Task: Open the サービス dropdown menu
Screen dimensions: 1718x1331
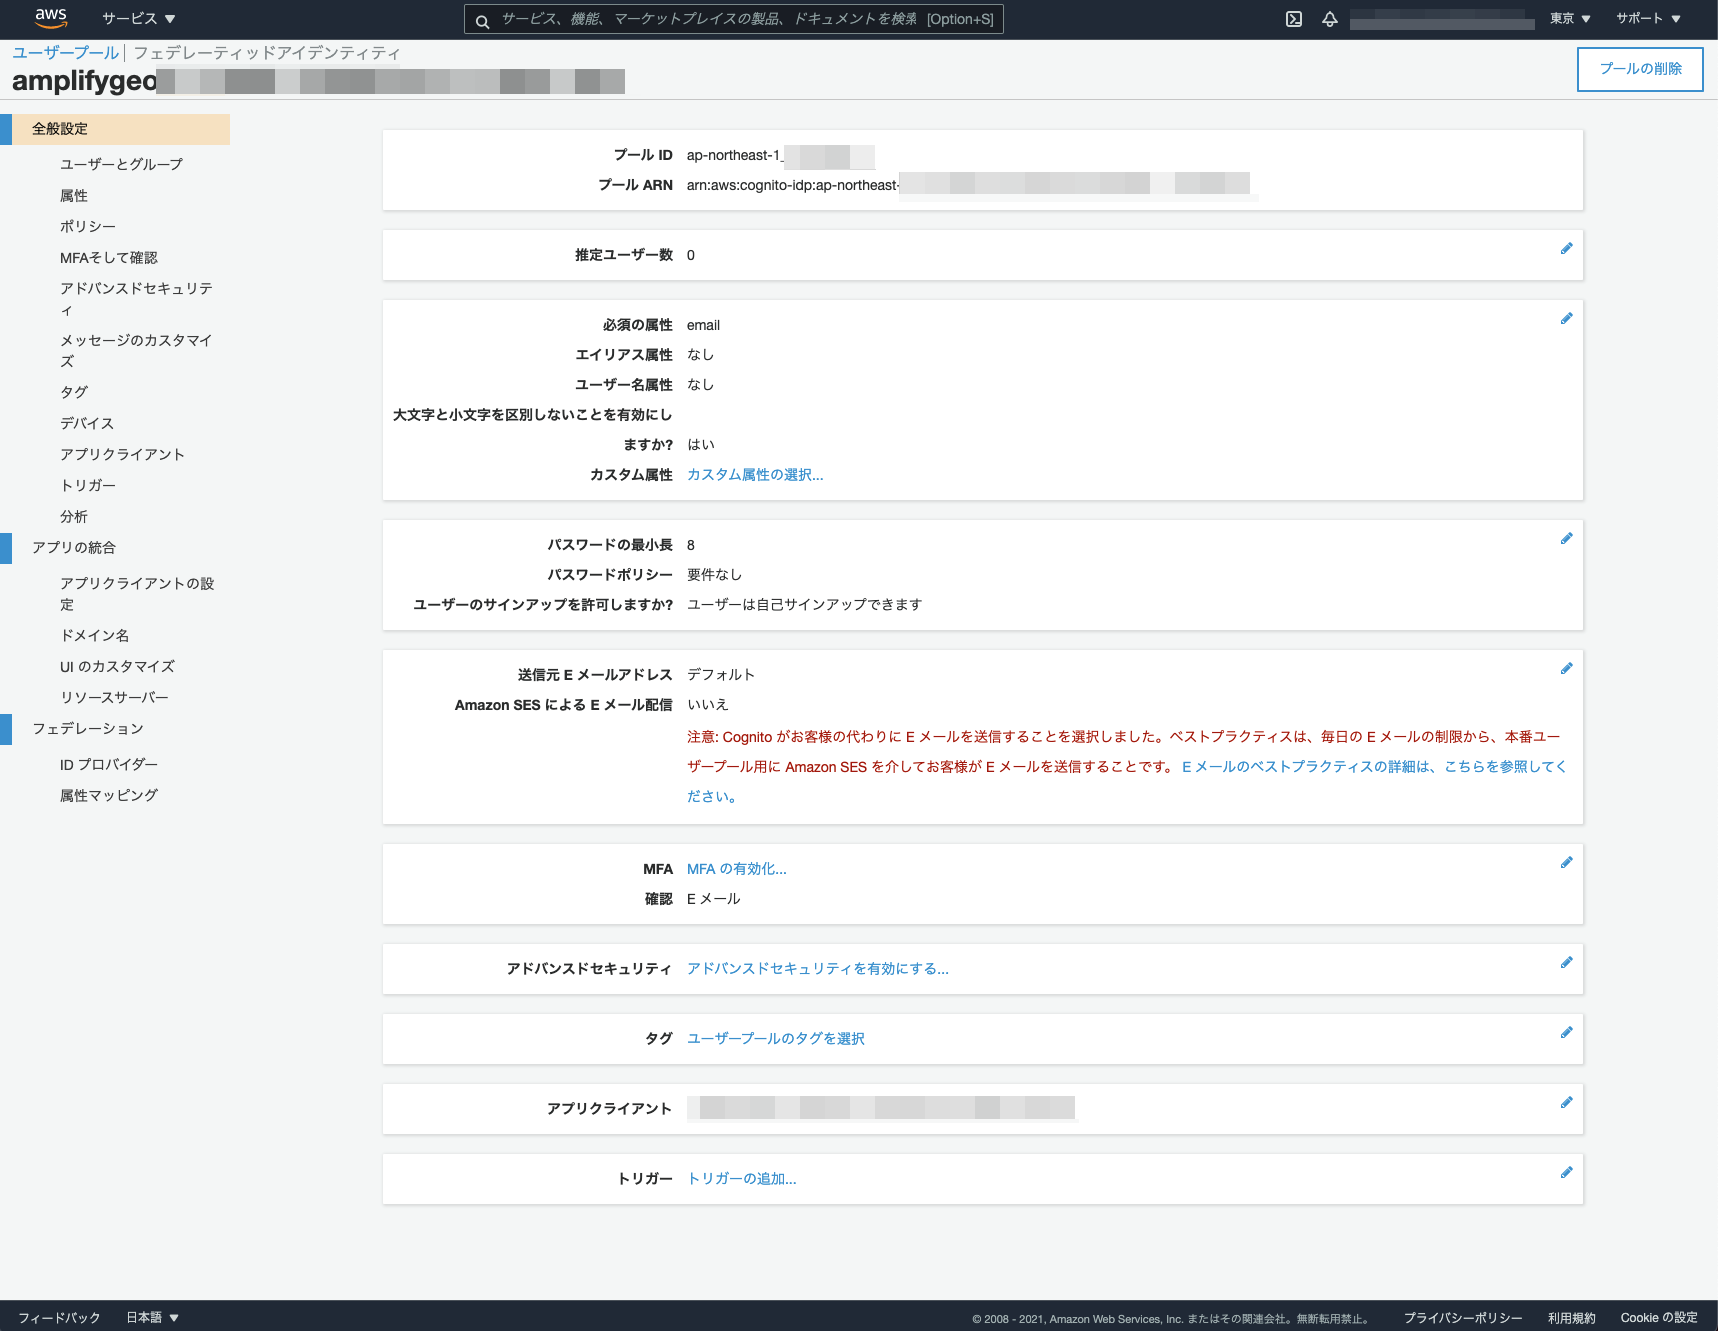Action: pos(138,19)
